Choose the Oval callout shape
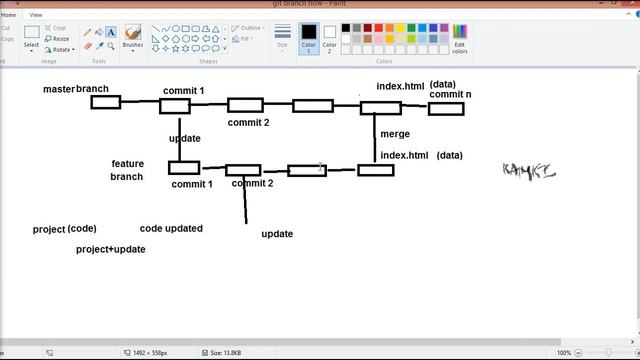The image size is (640, 360). [205, 49]
